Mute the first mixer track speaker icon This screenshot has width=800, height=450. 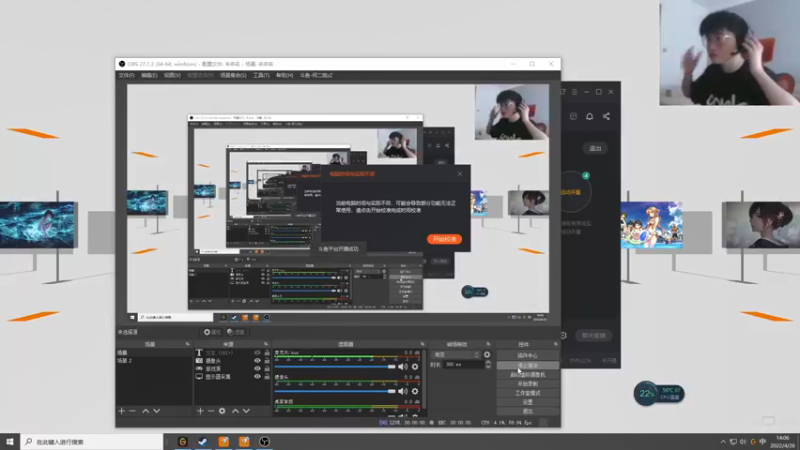click(403, 366)
